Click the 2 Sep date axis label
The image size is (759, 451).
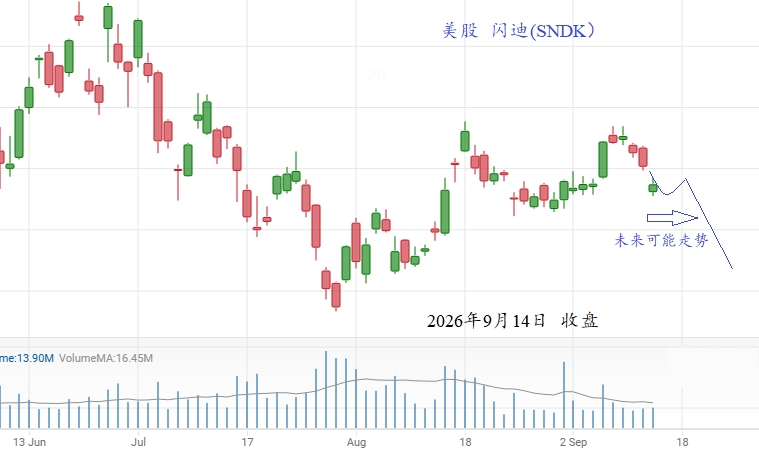(574, 442)
